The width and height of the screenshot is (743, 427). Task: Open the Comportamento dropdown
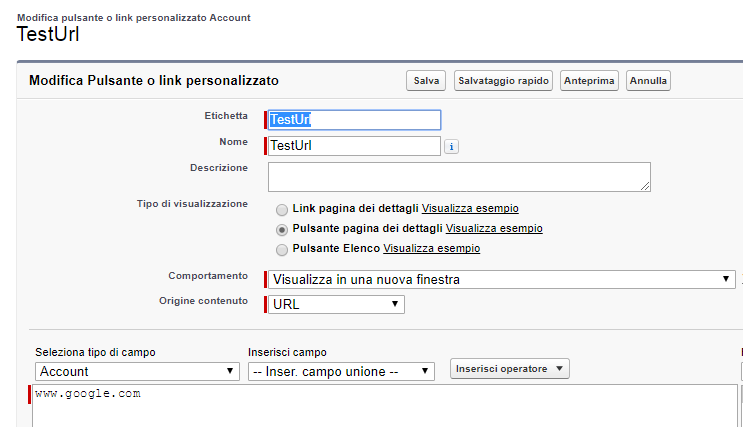pos(502,280)
